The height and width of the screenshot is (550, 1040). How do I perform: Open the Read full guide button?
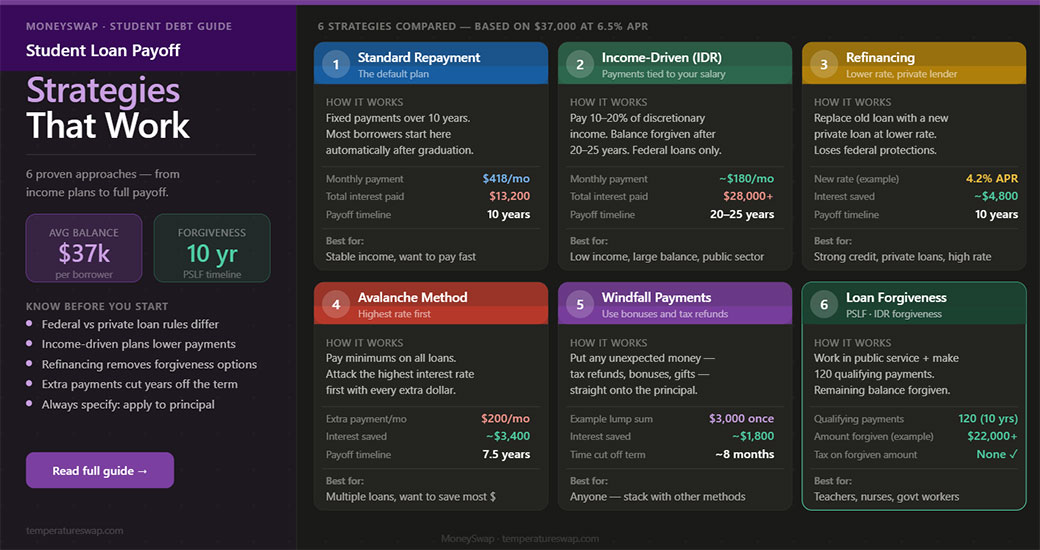tap(100, 470)
